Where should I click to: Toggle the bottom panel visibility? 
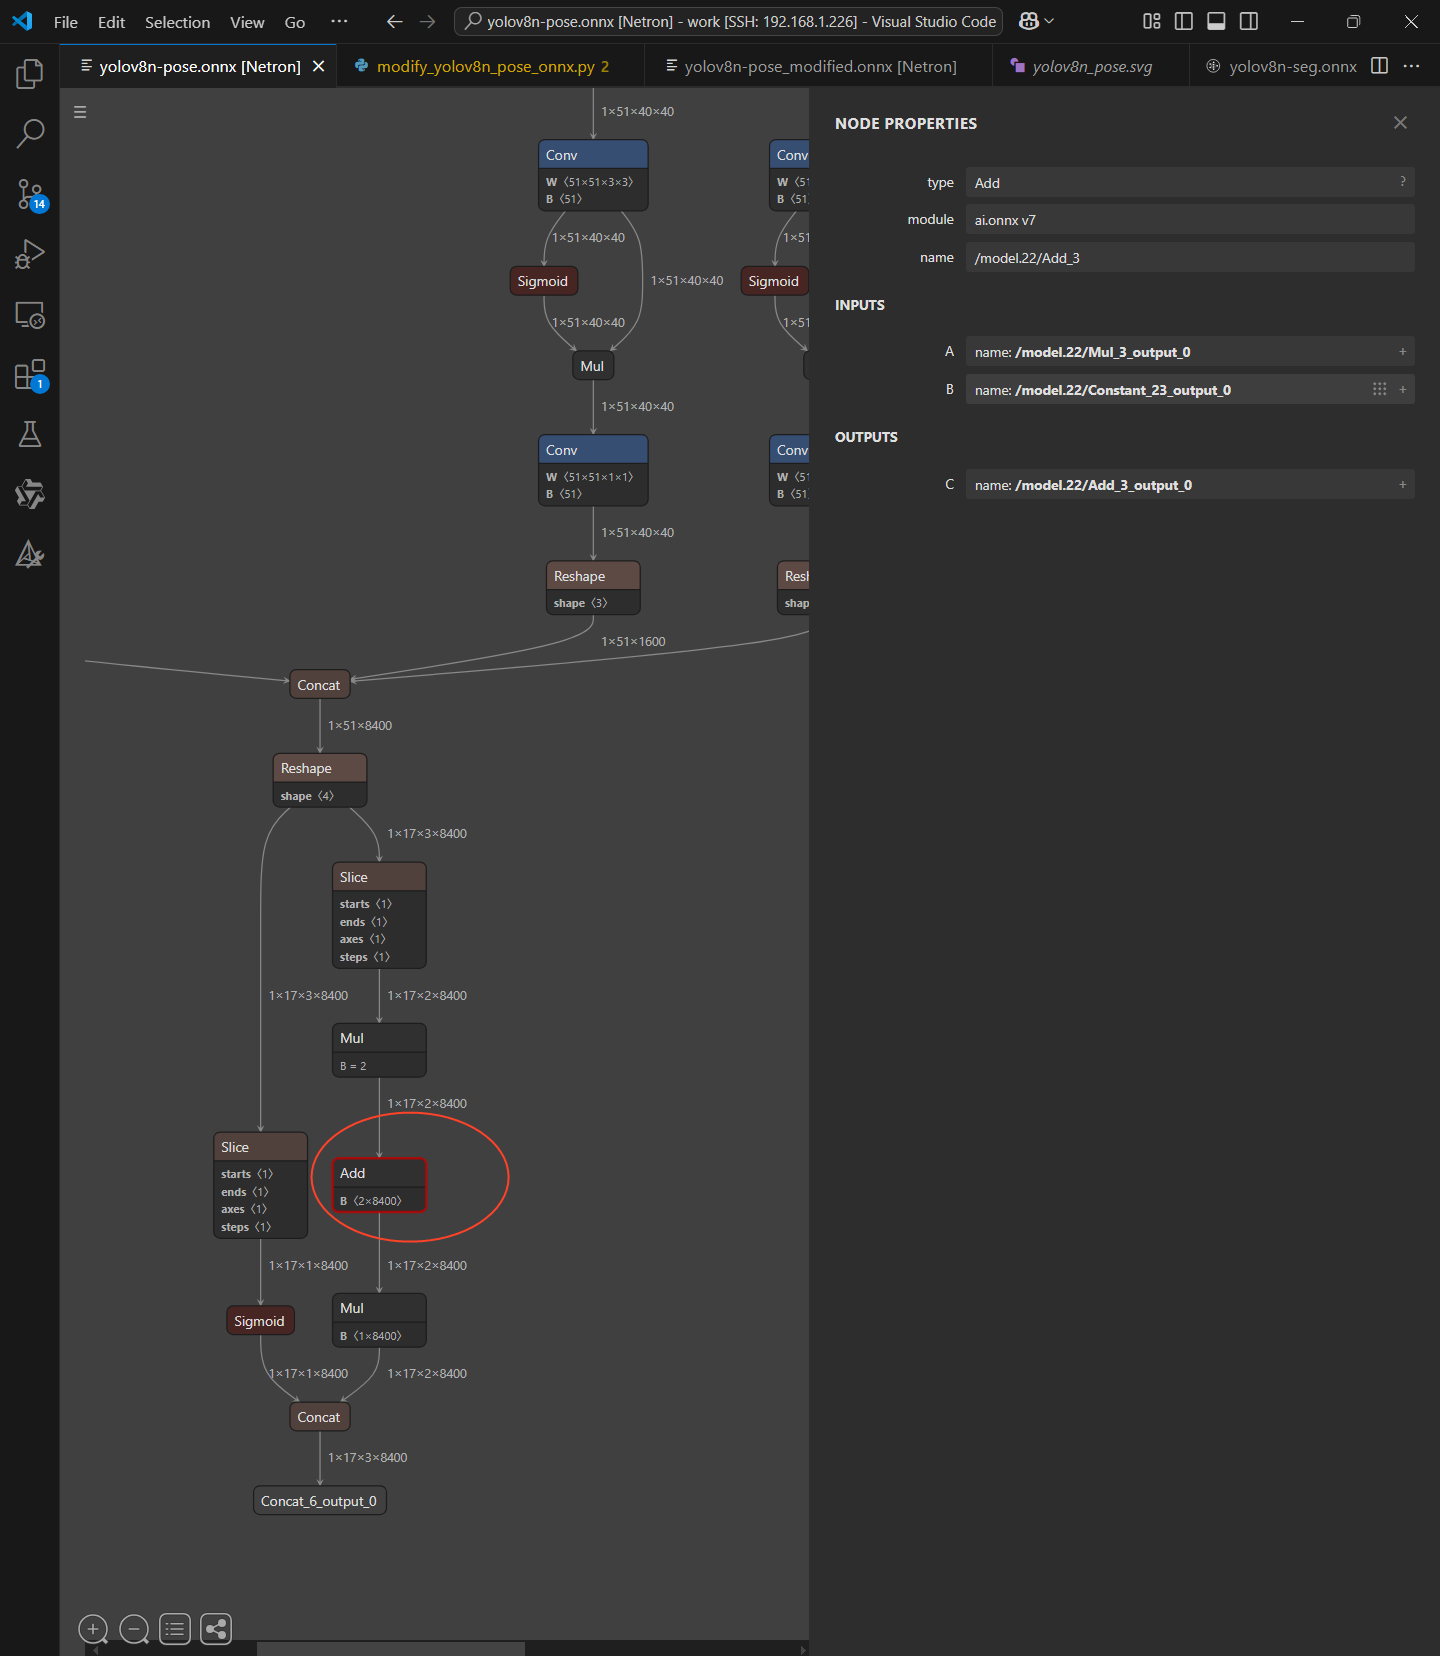[1216, 21]
